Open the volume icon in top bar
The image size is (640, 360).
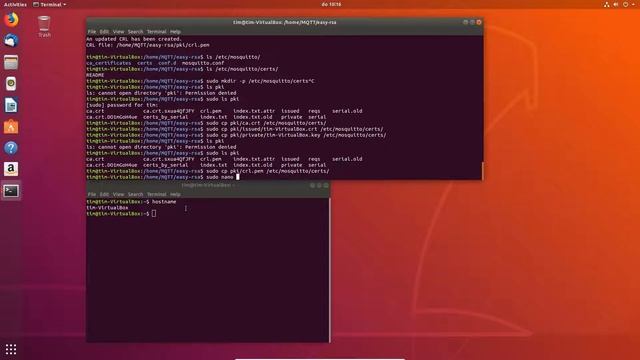pos(616,4)
